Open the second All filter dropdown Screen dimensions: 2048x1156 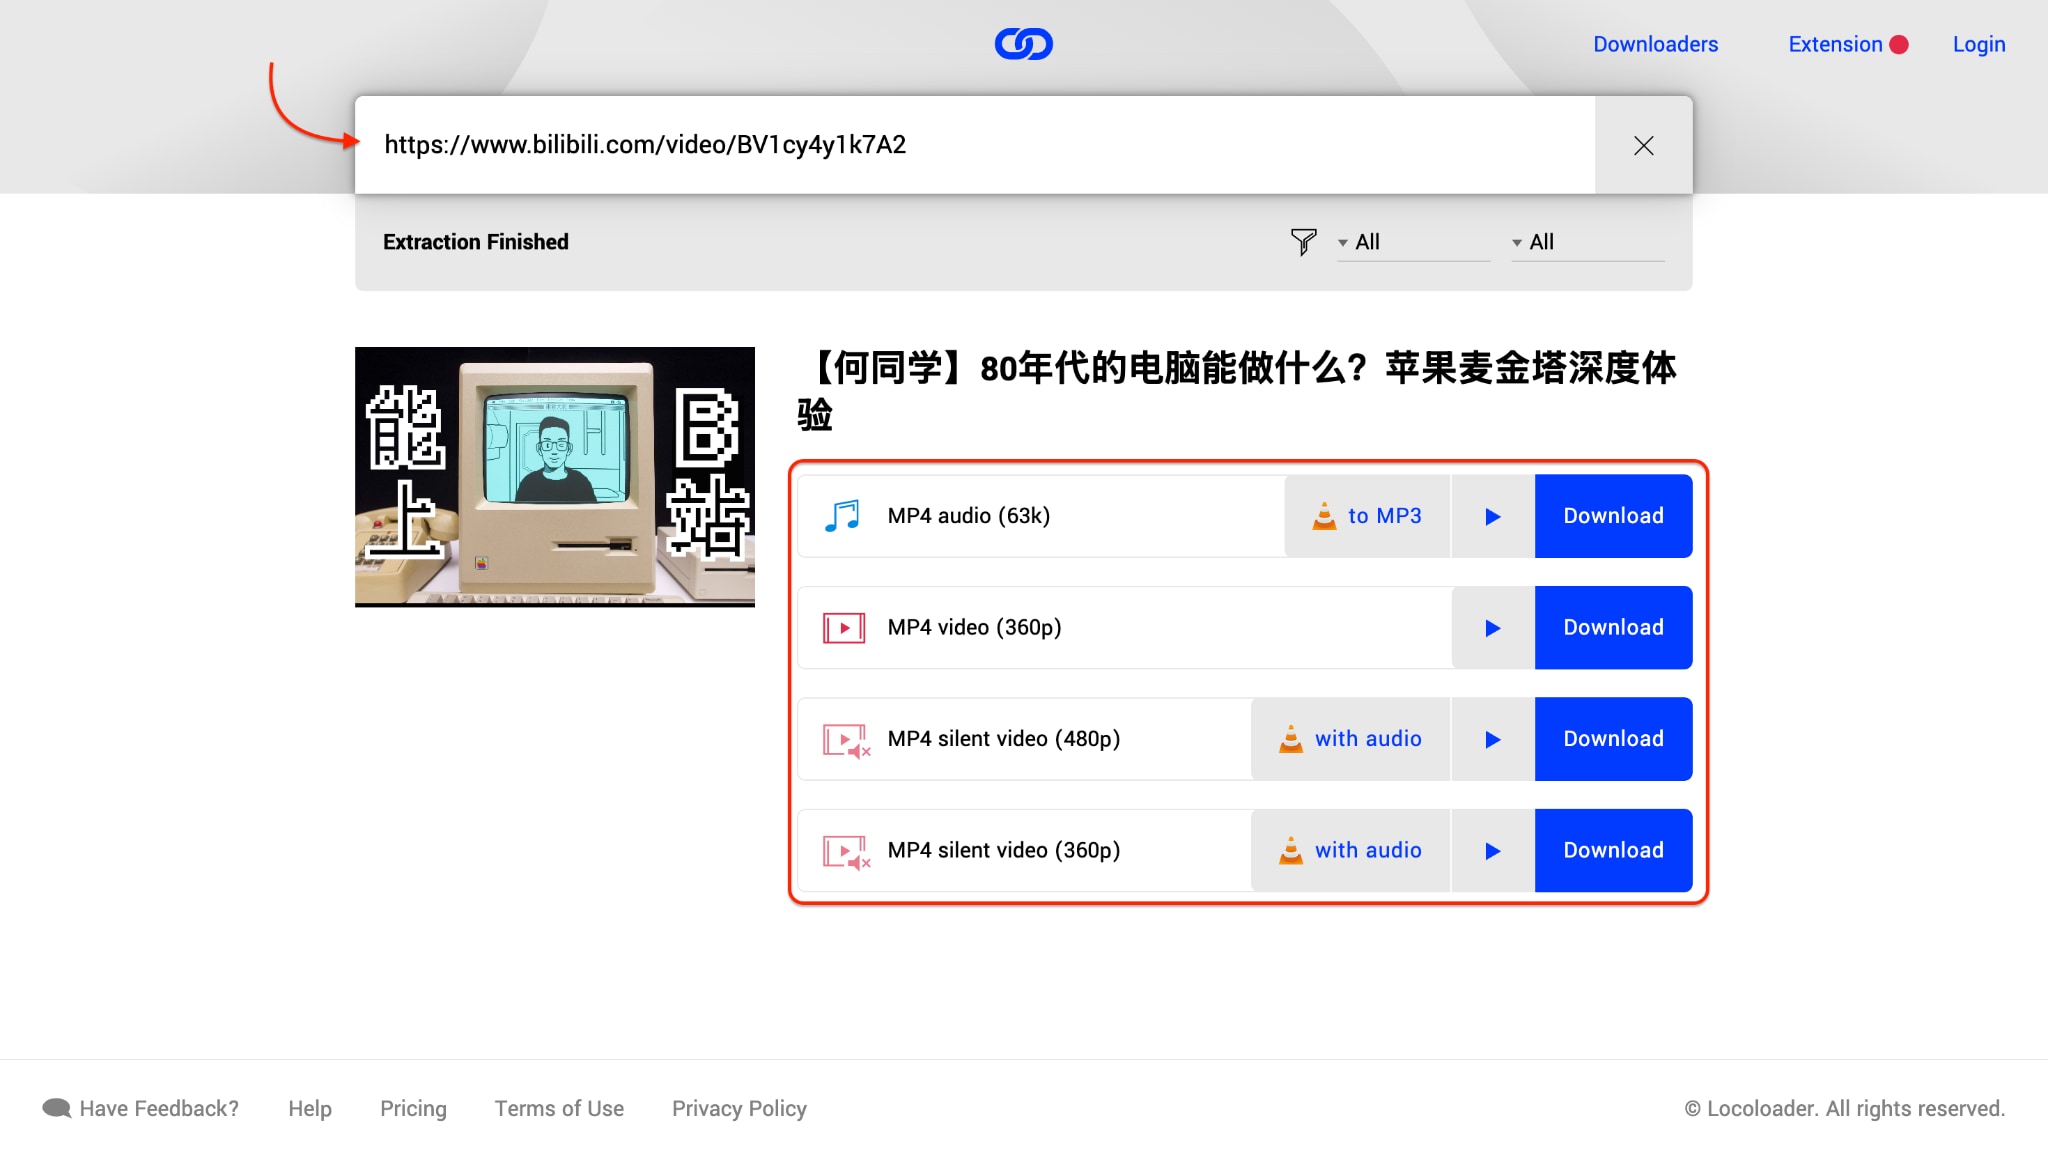click(x=1587, y=242)
